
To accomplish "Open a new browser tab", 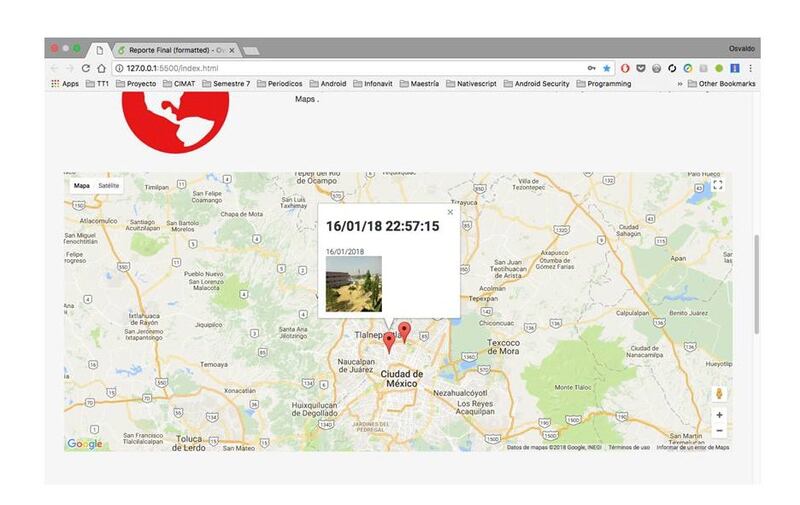I will click(251, 50).
